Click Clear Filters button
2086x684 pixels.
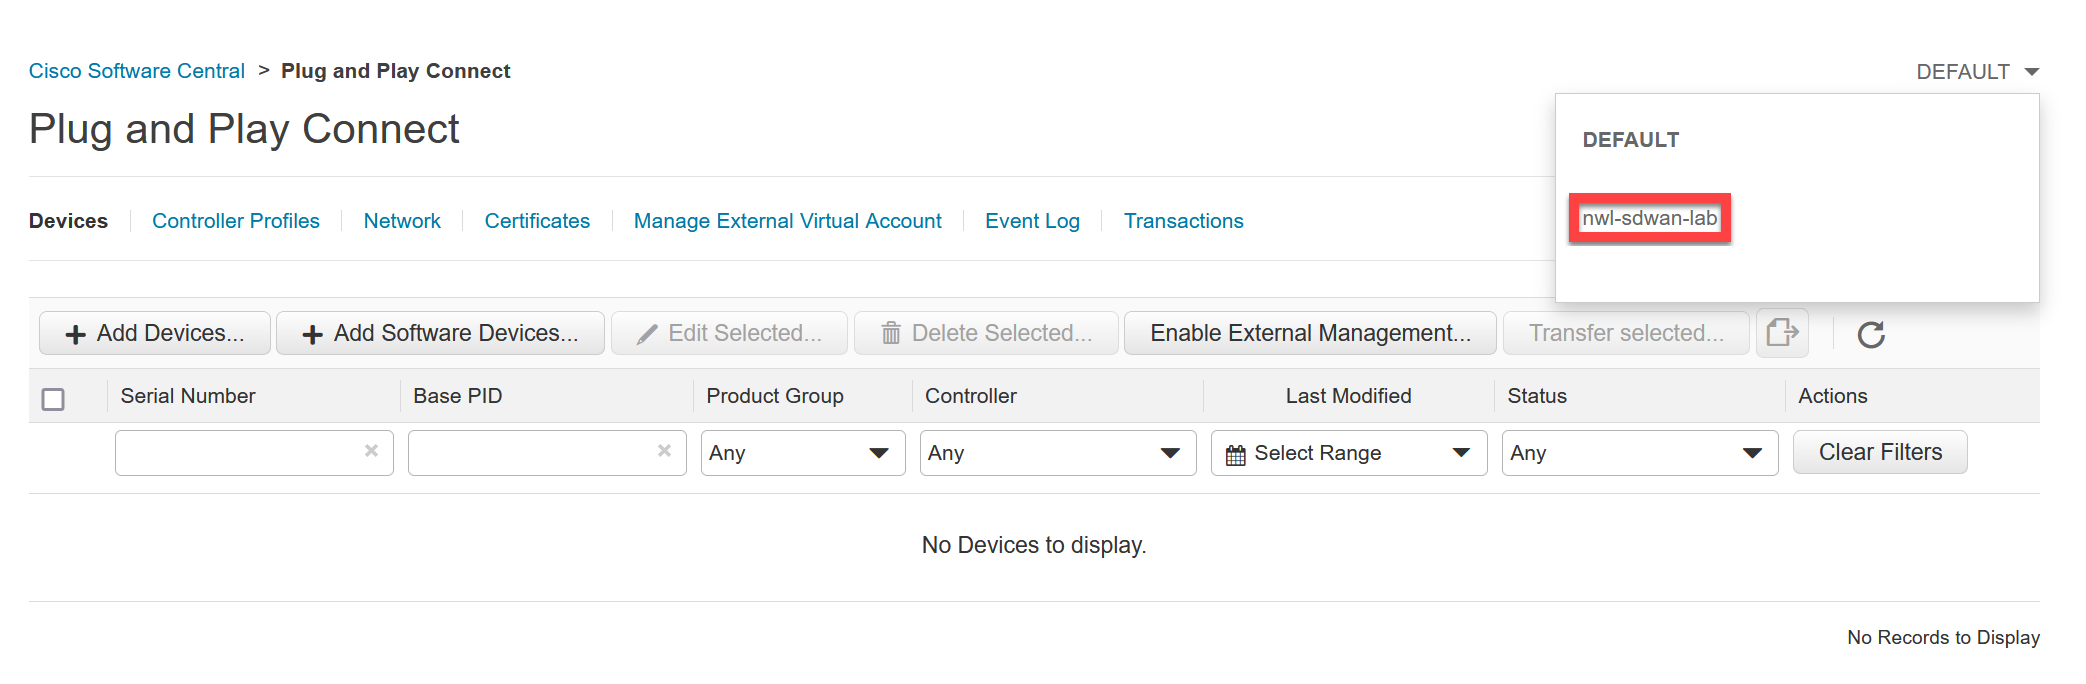point(1880,452)
